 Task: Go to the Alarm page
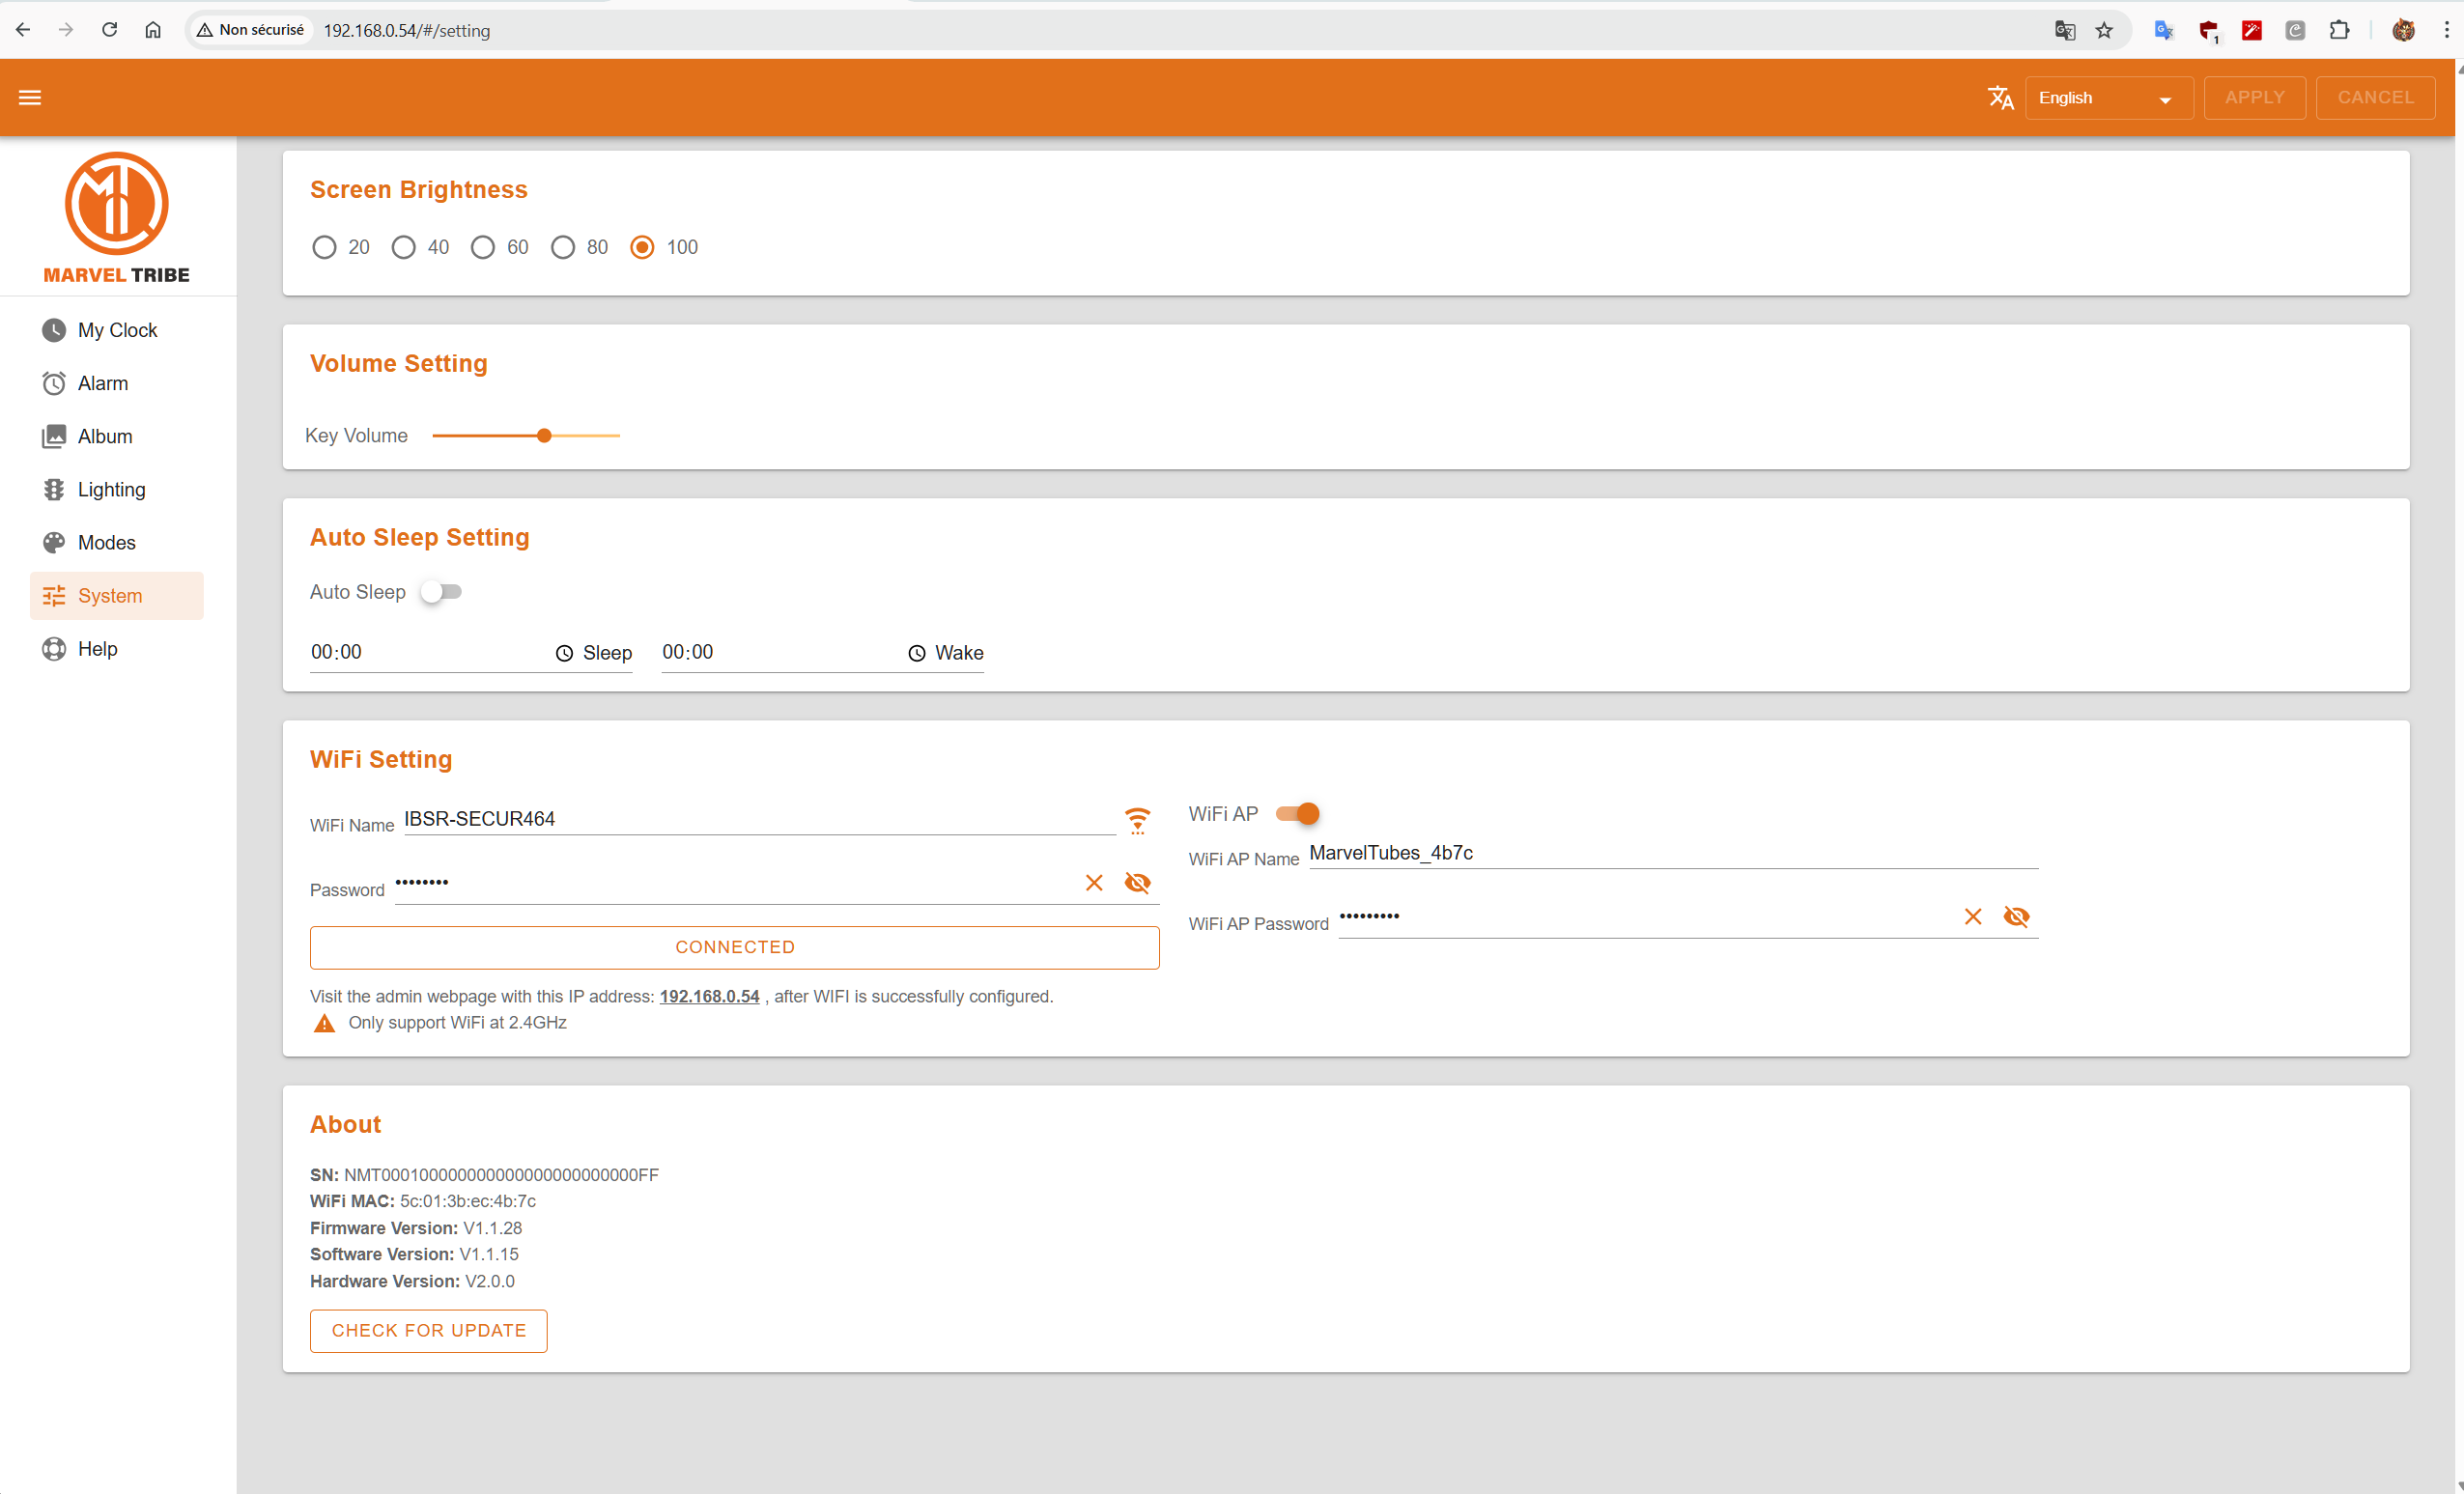tap(102, 383)
